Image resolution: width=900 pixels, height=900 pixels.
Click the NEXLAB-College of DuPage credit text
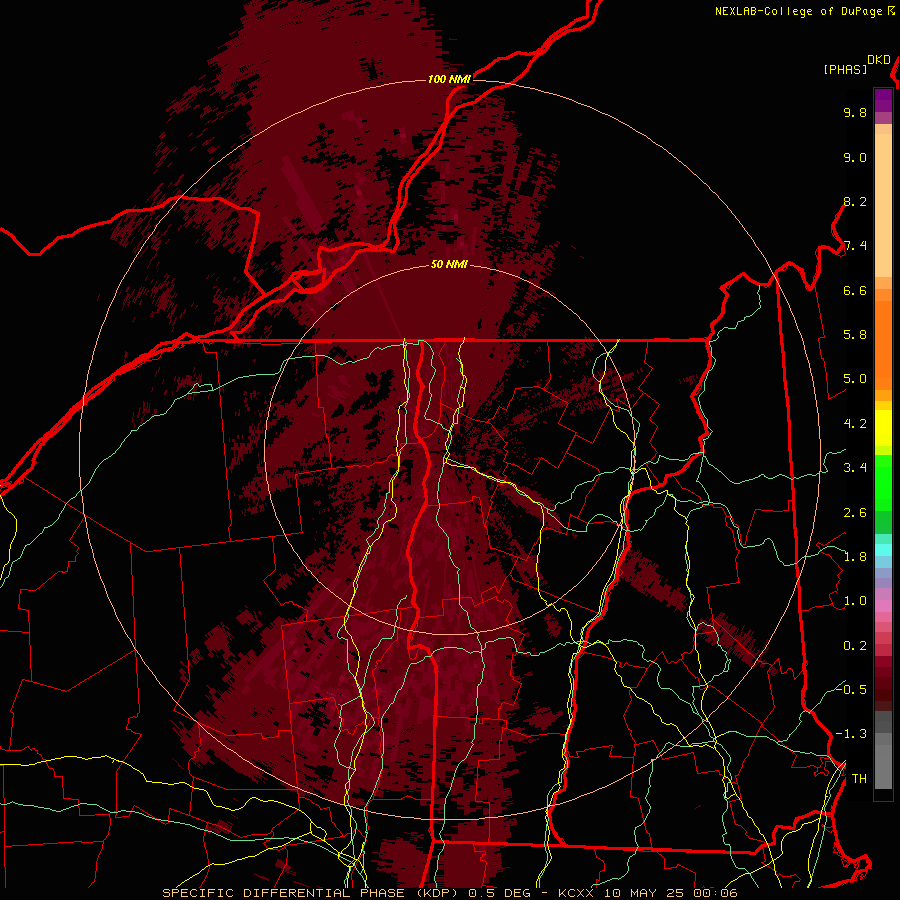pos(805,11)
